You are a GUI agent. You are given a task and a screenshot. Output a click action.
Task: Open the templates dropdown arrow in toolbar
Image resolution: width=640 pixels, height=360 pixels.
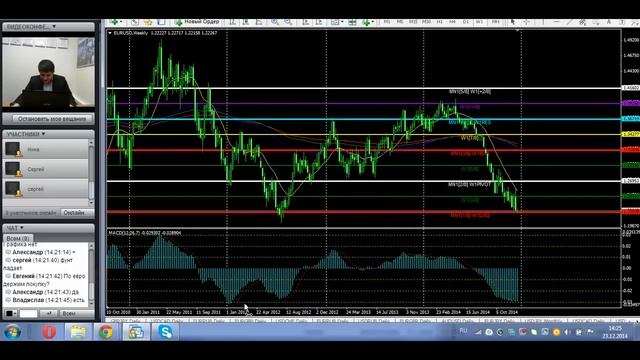(x=342, y=22)
